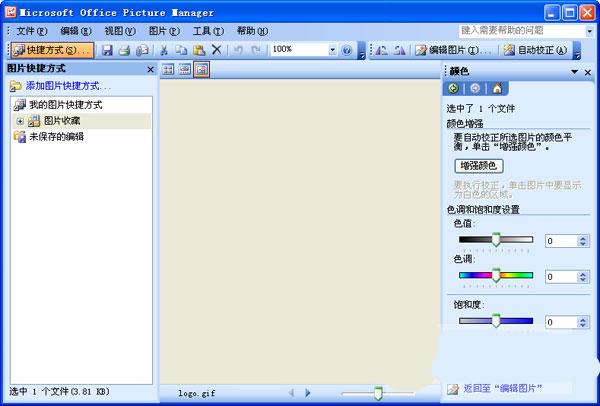Go back in the 颜色 task pane
This screenshot has height=406, width=600.
453,88
